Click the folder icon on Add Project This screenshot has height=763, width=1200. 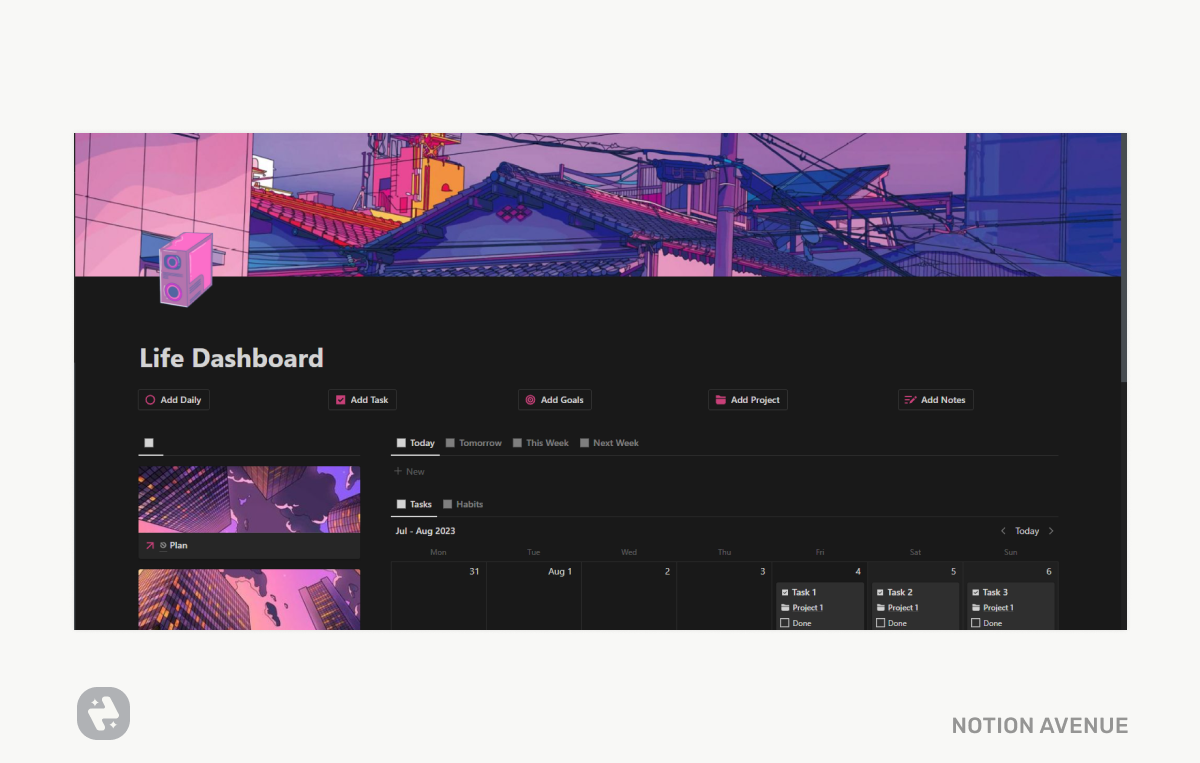tap(721, 399)
